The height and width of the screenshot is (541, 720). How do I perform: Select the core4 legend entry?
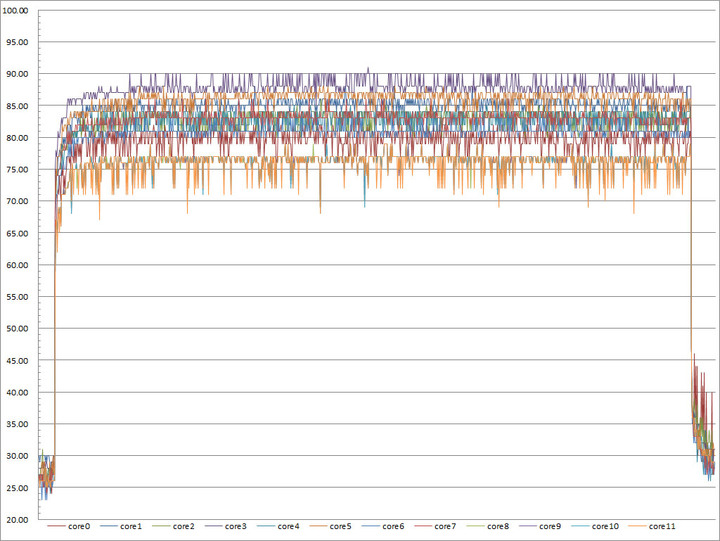(x=278, y=526)
